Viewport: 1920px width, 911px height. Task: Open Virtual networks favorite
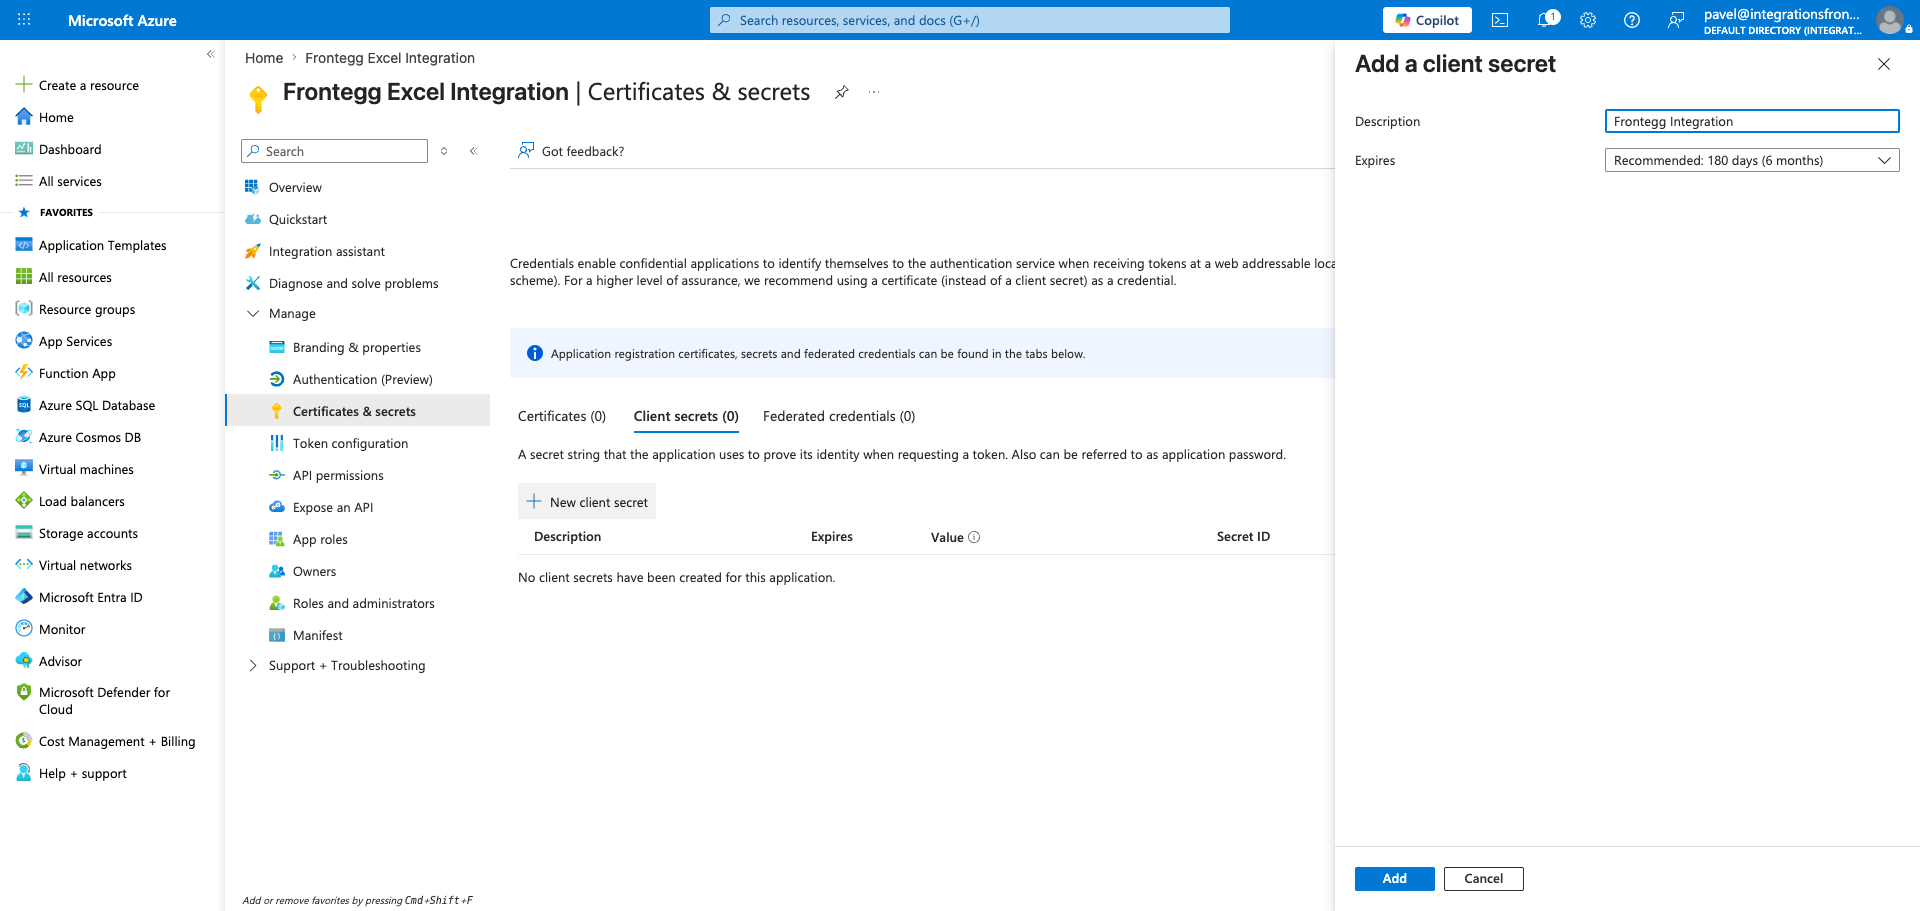click(x=85, y=565)
